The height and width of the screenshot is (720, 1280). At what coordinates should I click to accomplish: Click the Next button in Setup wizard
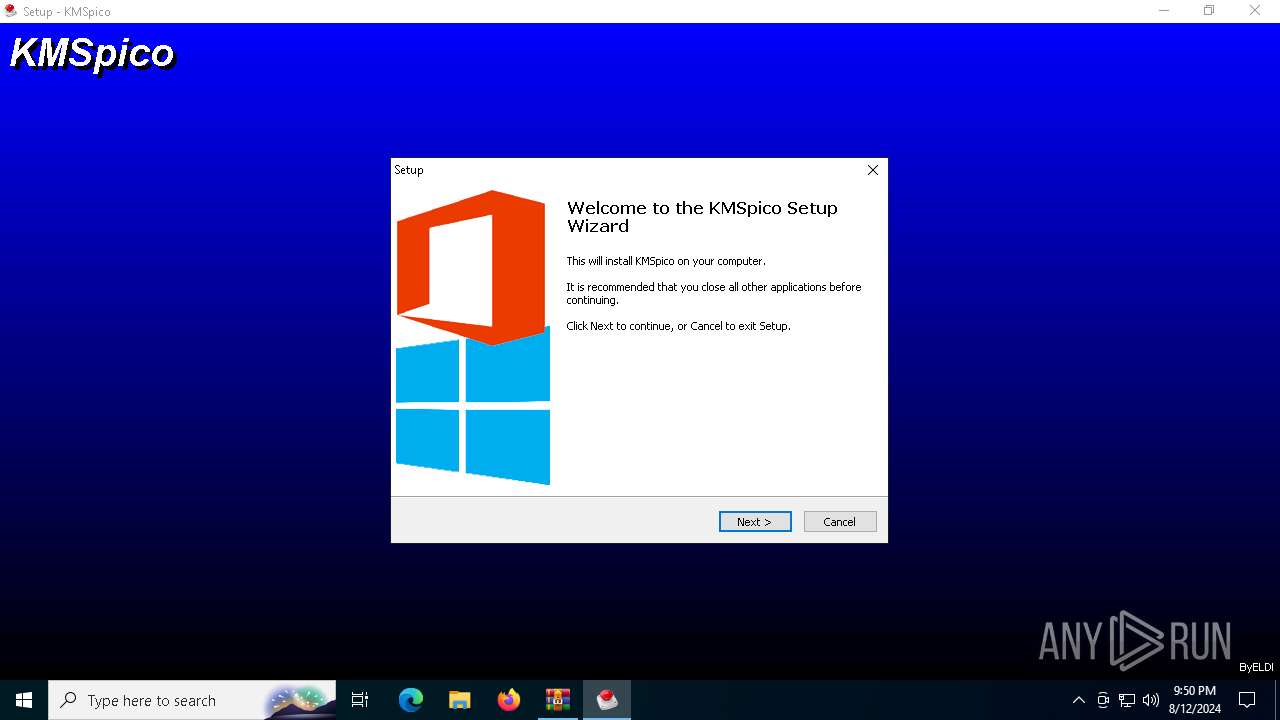click(755, 522)
